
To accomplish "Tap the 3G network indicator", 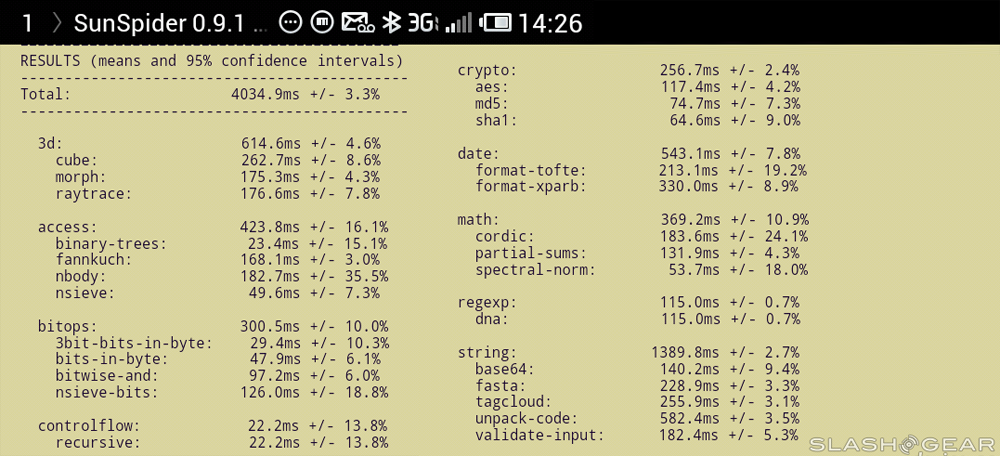I will 423,22.
